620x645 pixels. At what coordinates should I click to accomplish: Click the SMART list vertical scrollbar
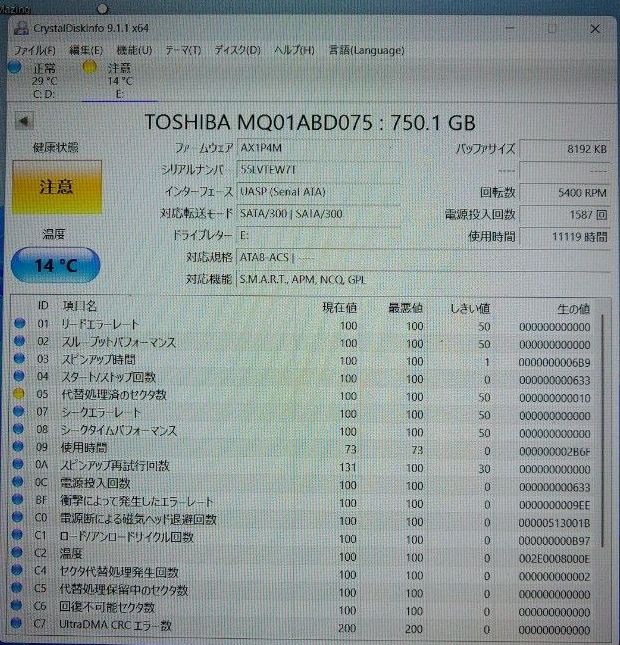pos(602,431)
